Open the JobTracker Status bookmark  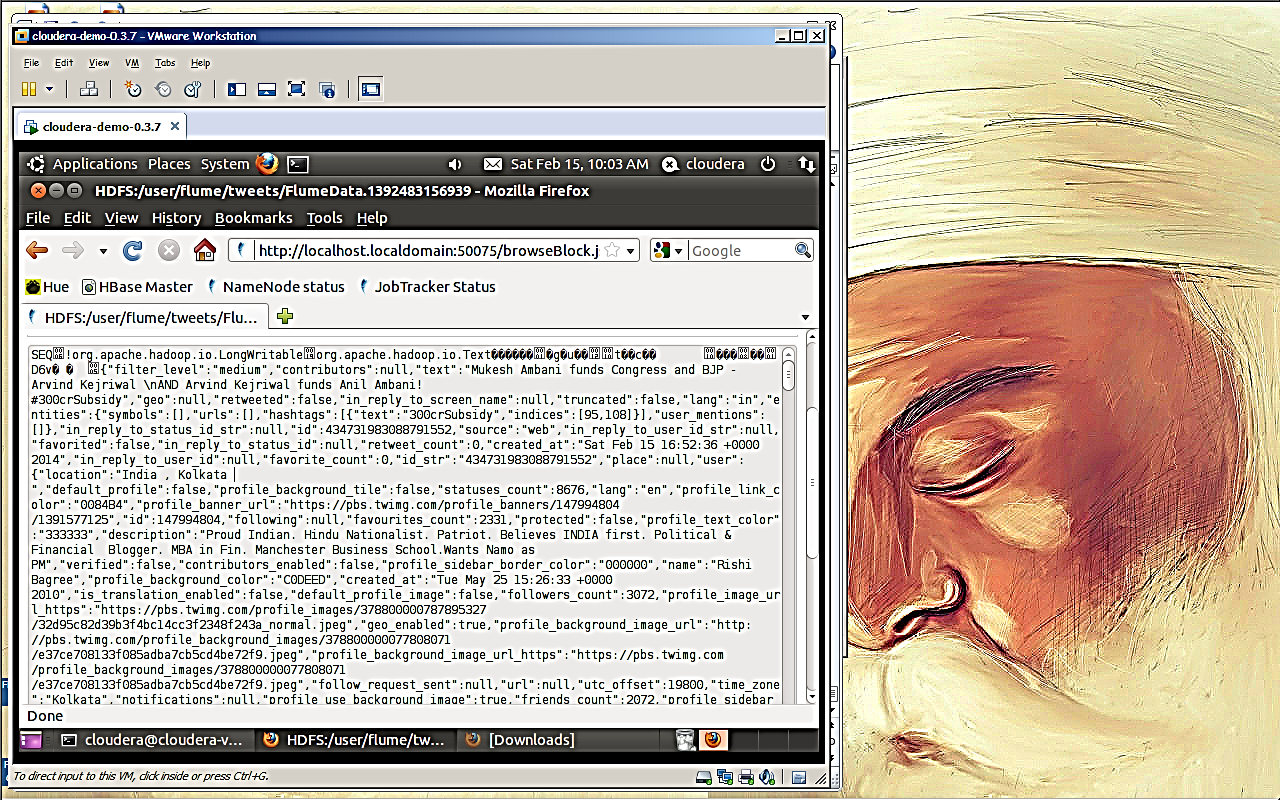click(x=427, y=287)
